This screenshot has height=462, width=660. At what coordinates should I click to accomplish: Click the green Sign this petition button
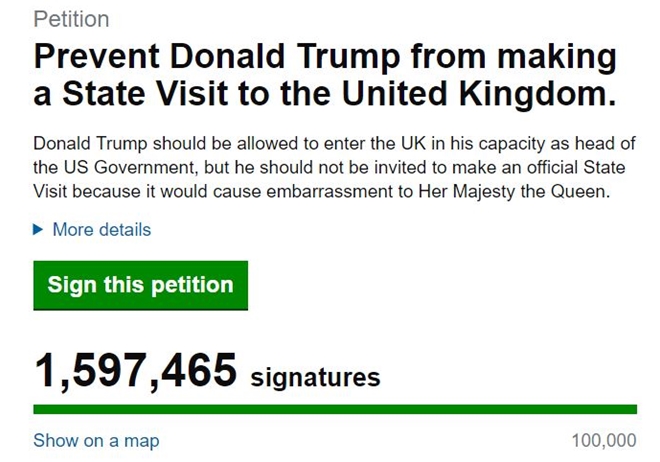pyautogui.click(x=141, y=285)
